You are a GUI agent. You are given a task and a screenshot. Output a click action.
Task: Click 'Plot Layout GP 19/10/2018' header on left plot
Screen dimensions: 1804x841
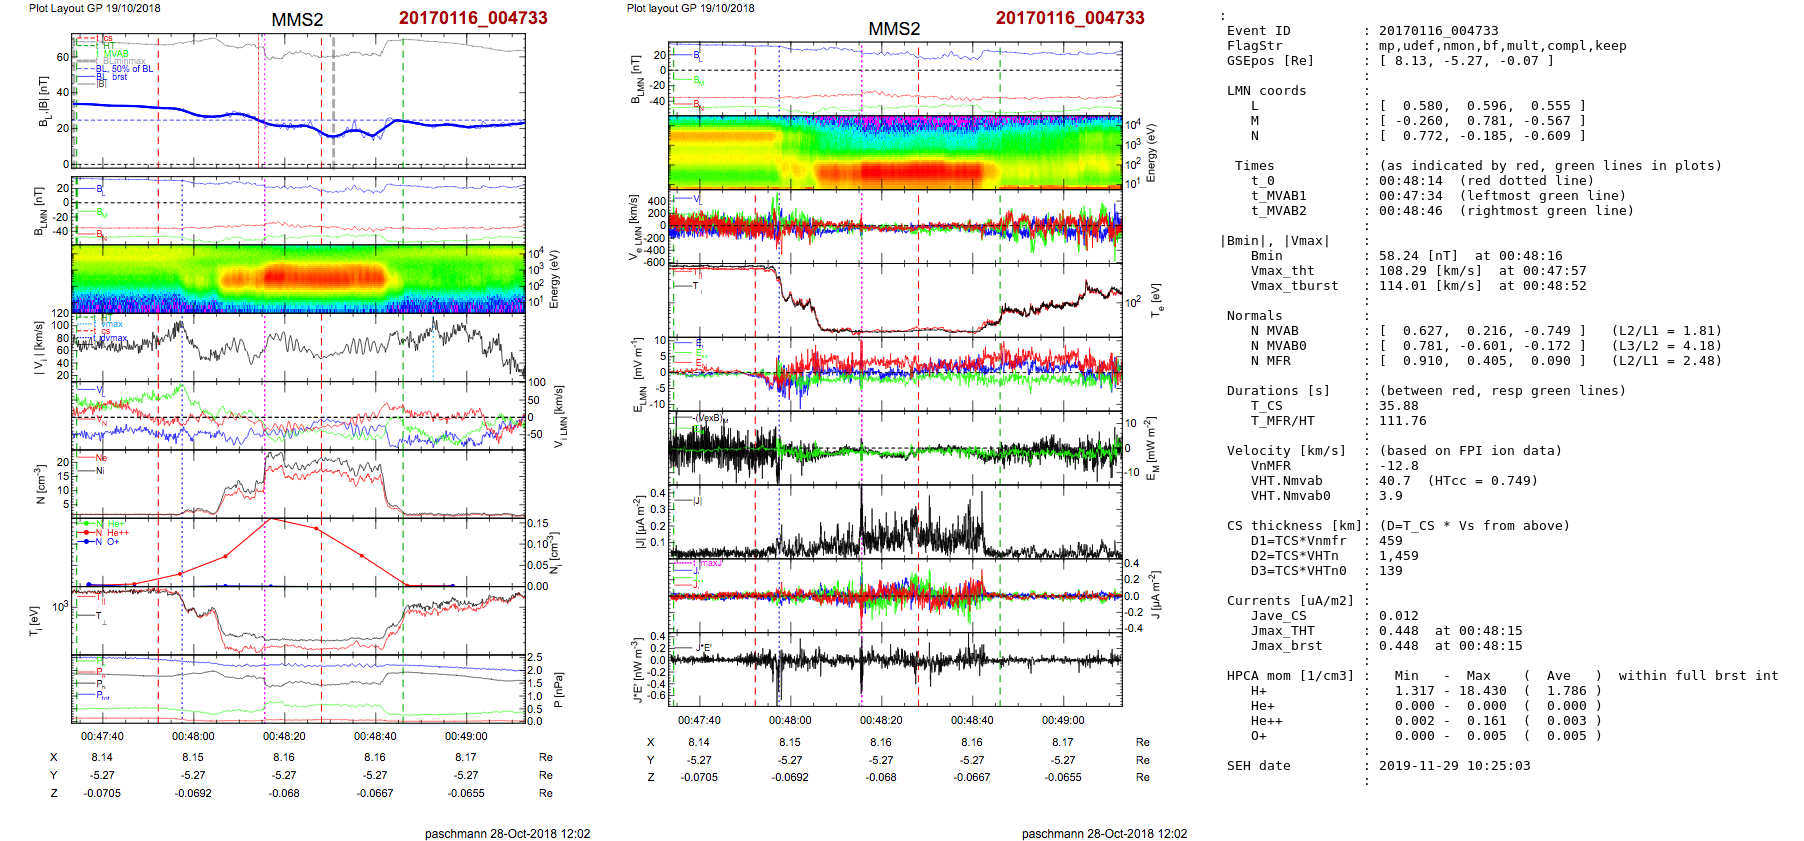[x=94, y=8]
